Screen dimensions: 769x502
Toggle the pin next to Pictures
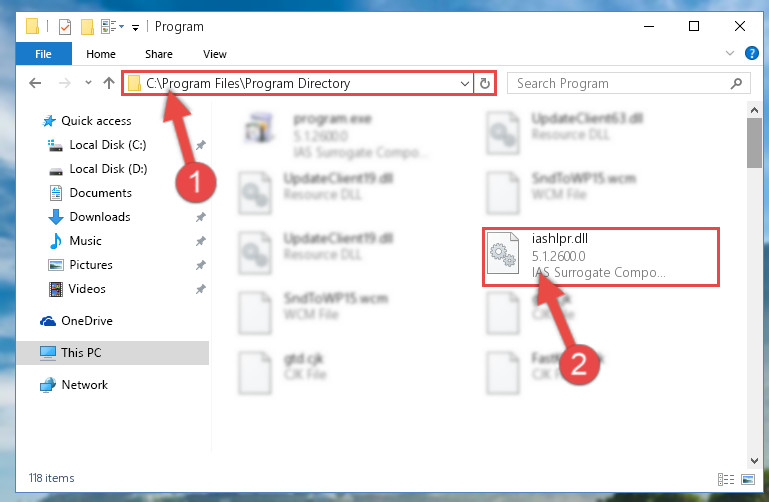pyautogui.click(x=201, y=265)
